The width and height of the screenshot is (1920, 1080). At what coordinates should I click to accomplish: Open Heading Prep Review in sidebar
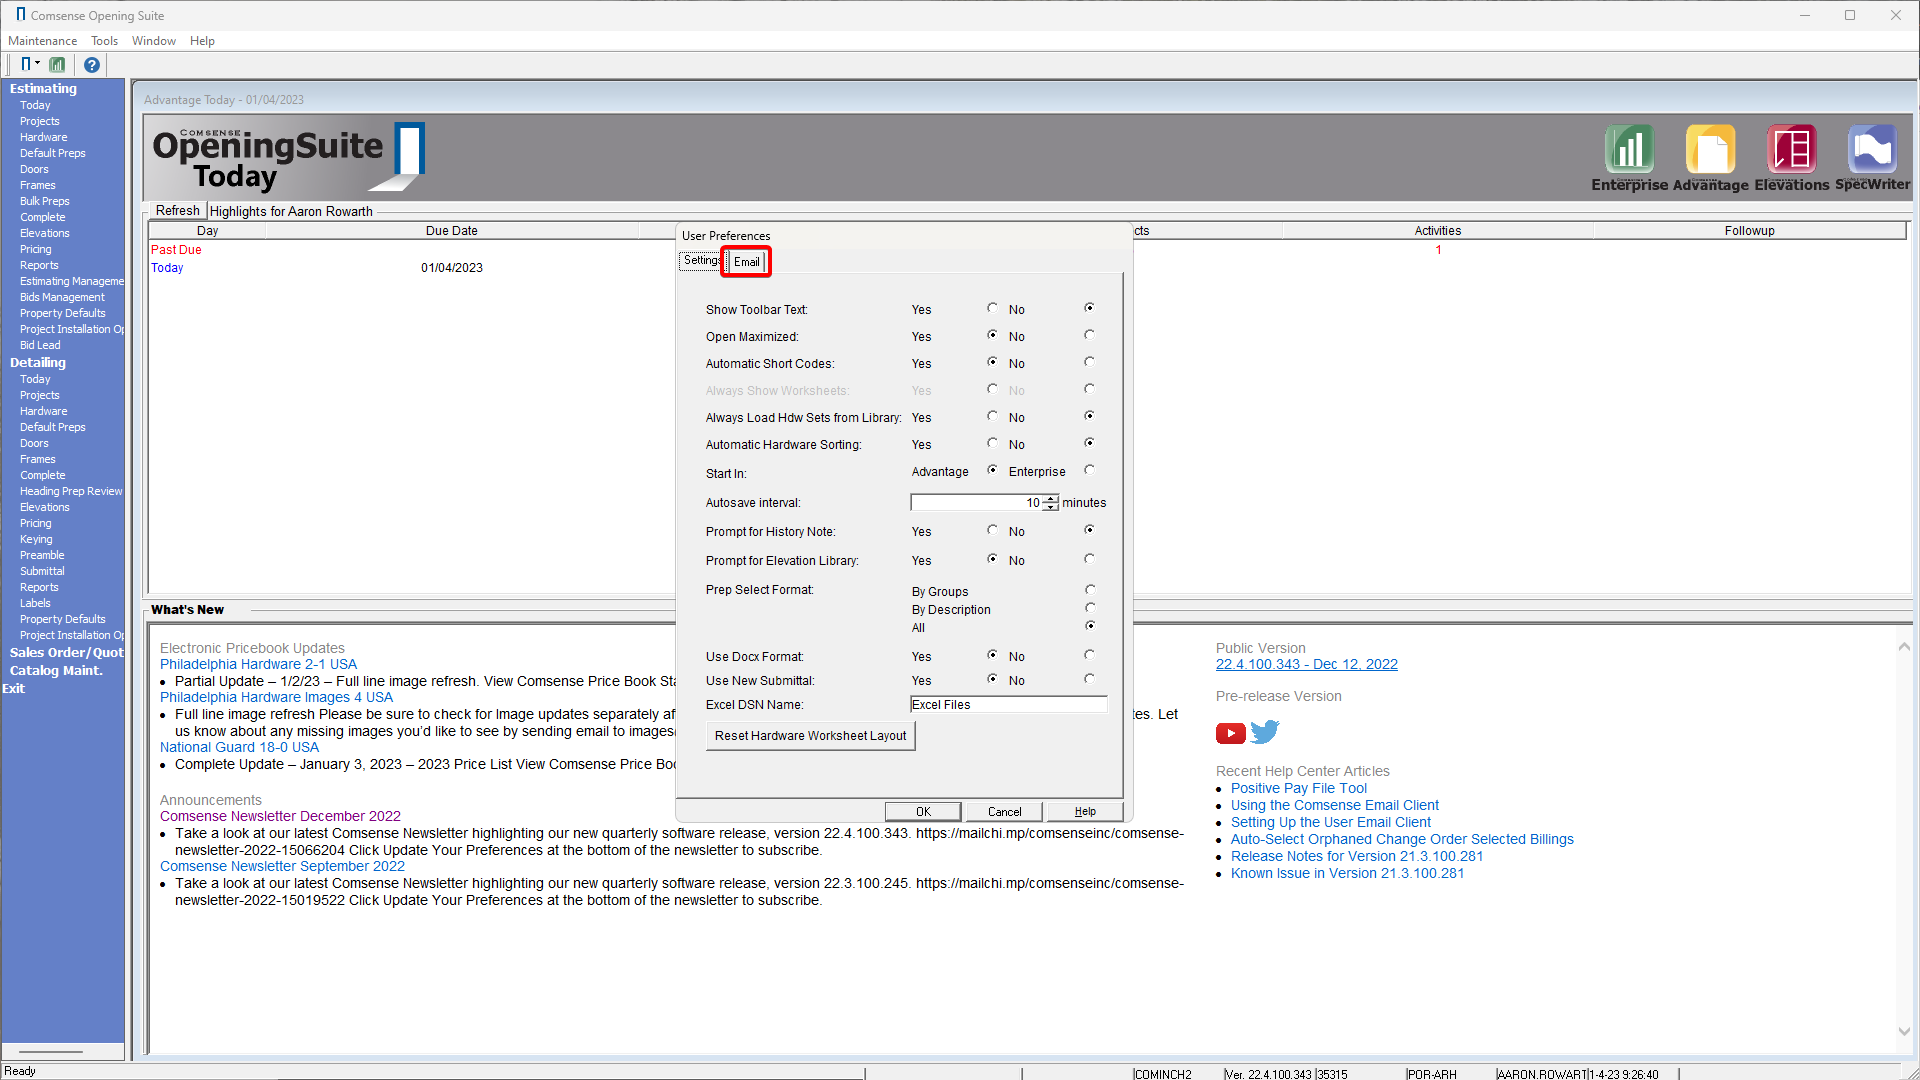click(71, 491)
